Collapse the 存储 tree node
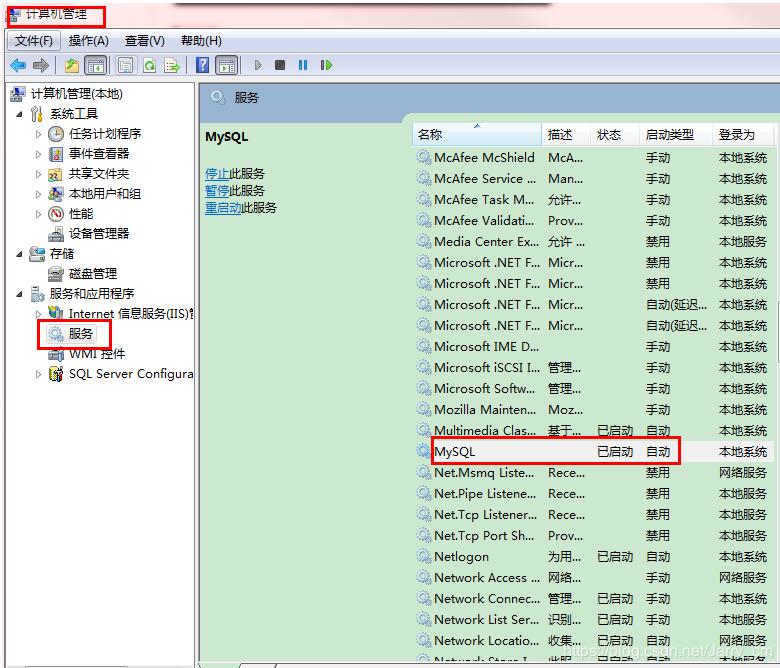 point(19,254)
